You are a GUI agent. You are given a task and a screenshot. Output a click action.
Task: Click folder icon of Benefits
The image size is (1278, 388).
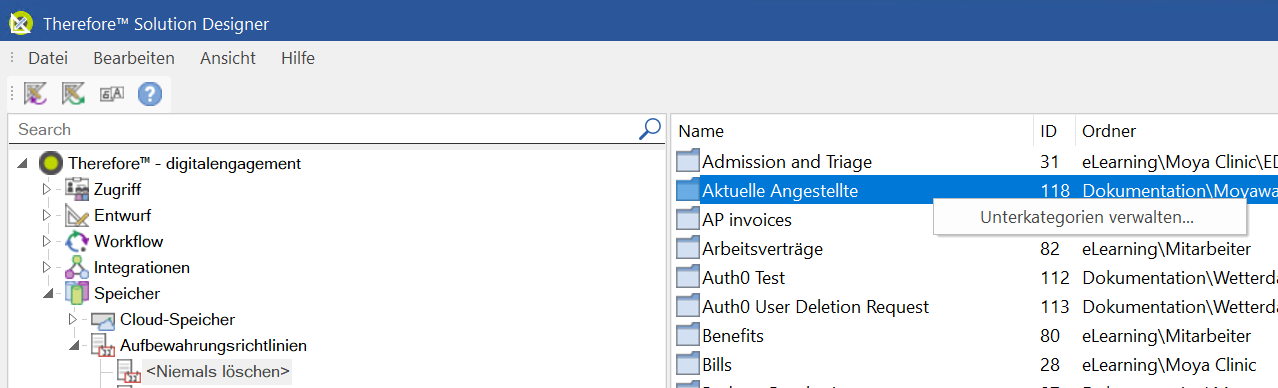(687, 335)
